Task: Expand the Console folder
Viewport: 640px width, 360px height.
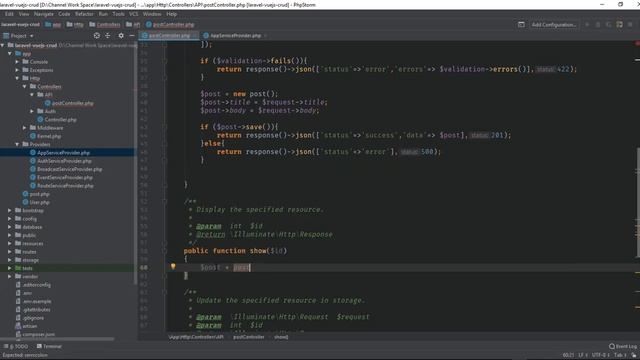Action: (17, 62)
